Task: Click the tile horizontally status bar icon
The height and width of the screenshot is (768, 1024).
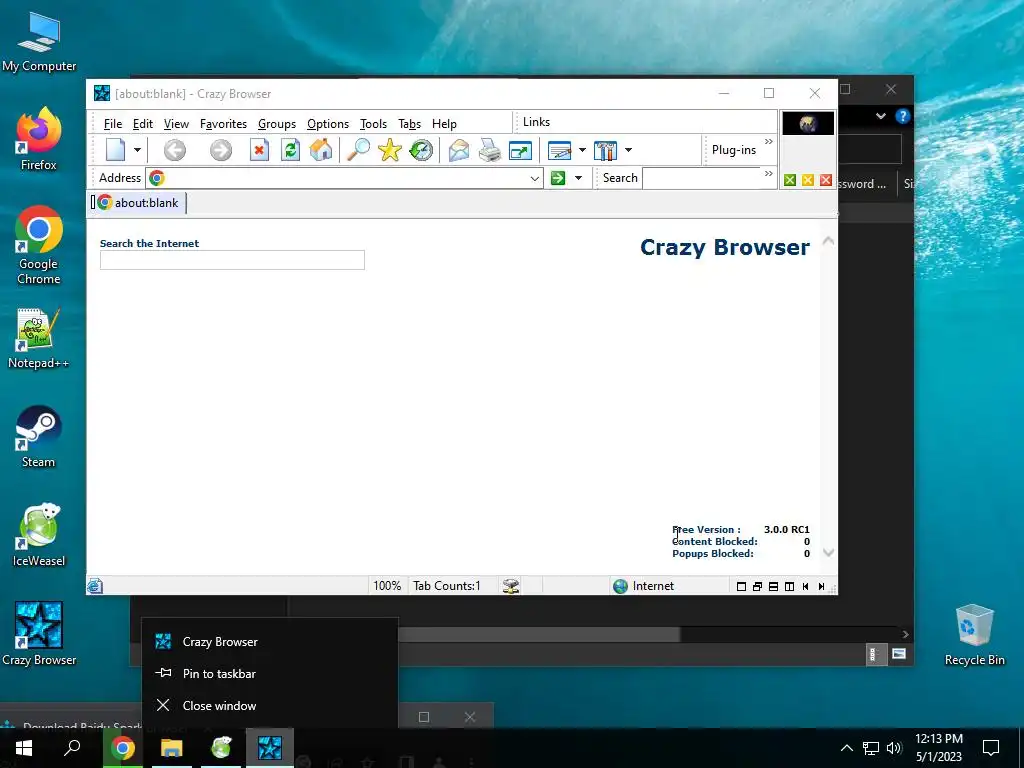Action: [773, 586]
